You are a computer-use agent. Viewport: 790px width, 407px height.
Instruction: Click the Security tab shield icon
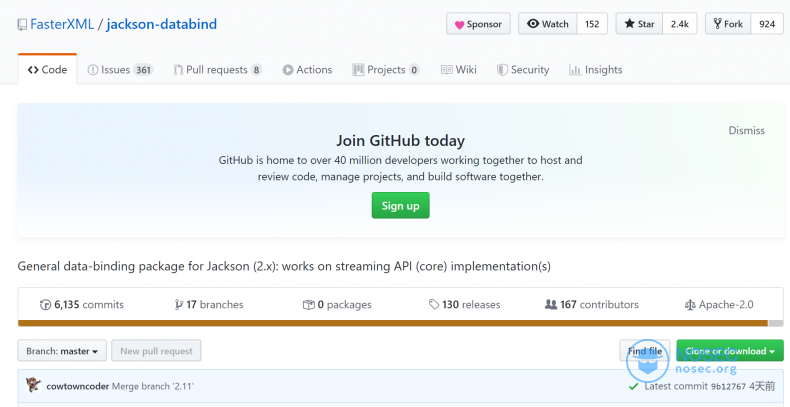[502, 70]
